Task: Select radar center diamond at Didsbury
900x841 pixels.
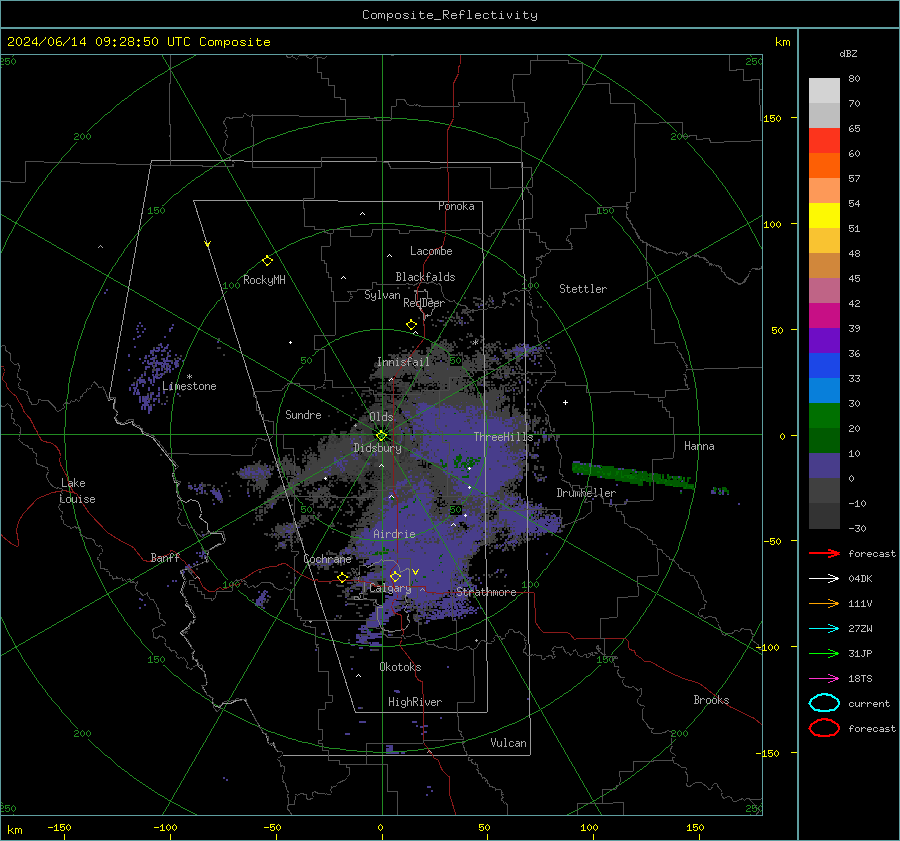Action: [381, 436]
